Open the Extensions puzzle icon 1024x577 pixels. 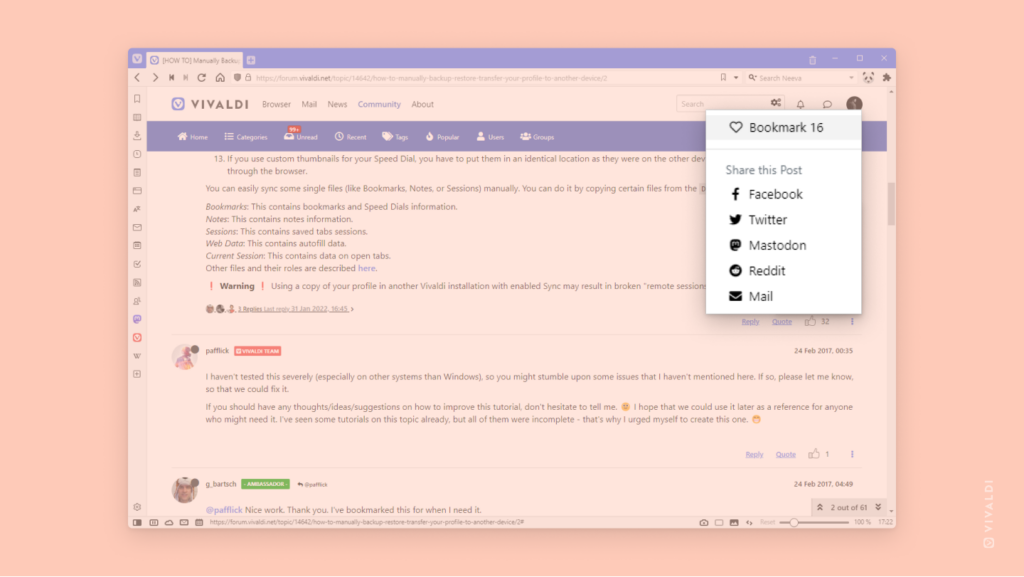pyautogui.click(x=886, y=78)
